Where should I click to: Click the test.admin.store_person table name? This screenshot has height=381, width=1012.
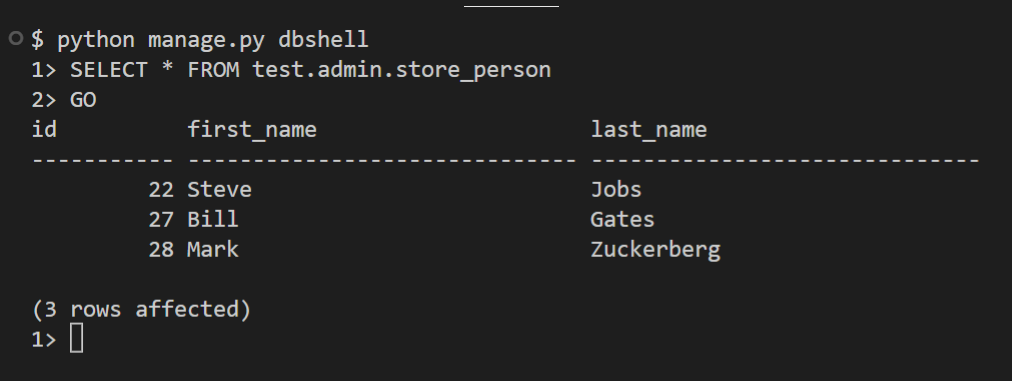coord(401,70)
